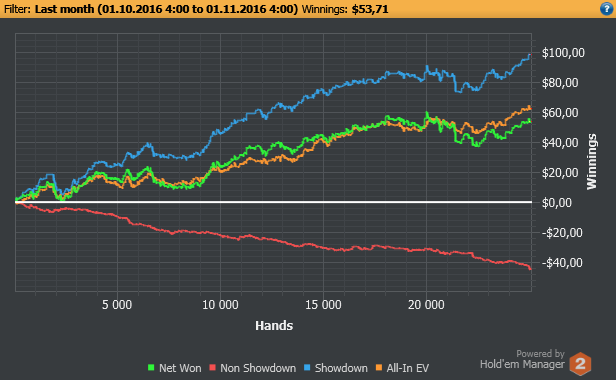This screenshot has width=616, height=380.
Task: Click the Last month filter date range text
Action: tap(167, 9)
